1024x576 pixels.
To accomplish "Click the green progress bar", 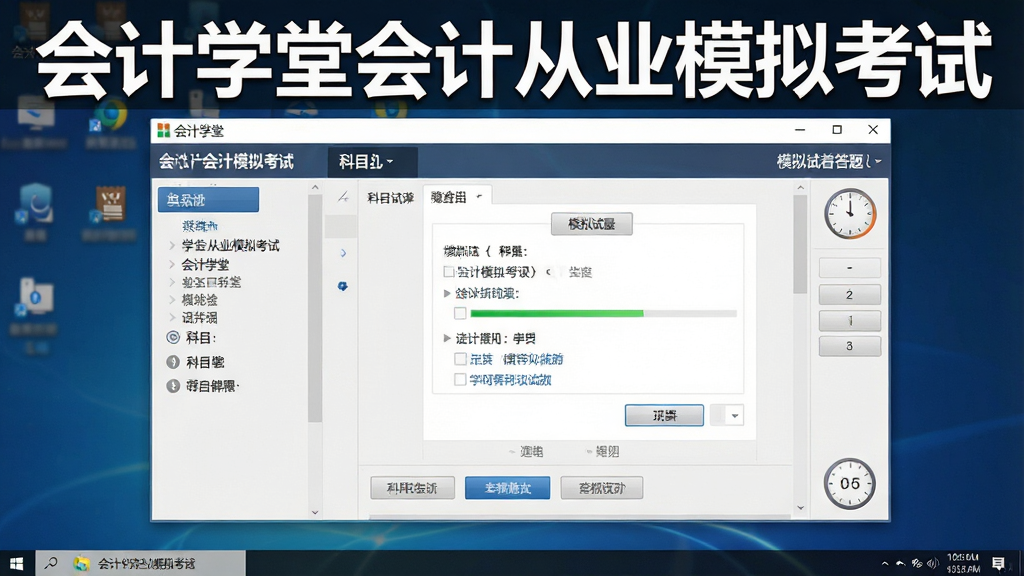I will pyautogui.click(x=603, y=313).
